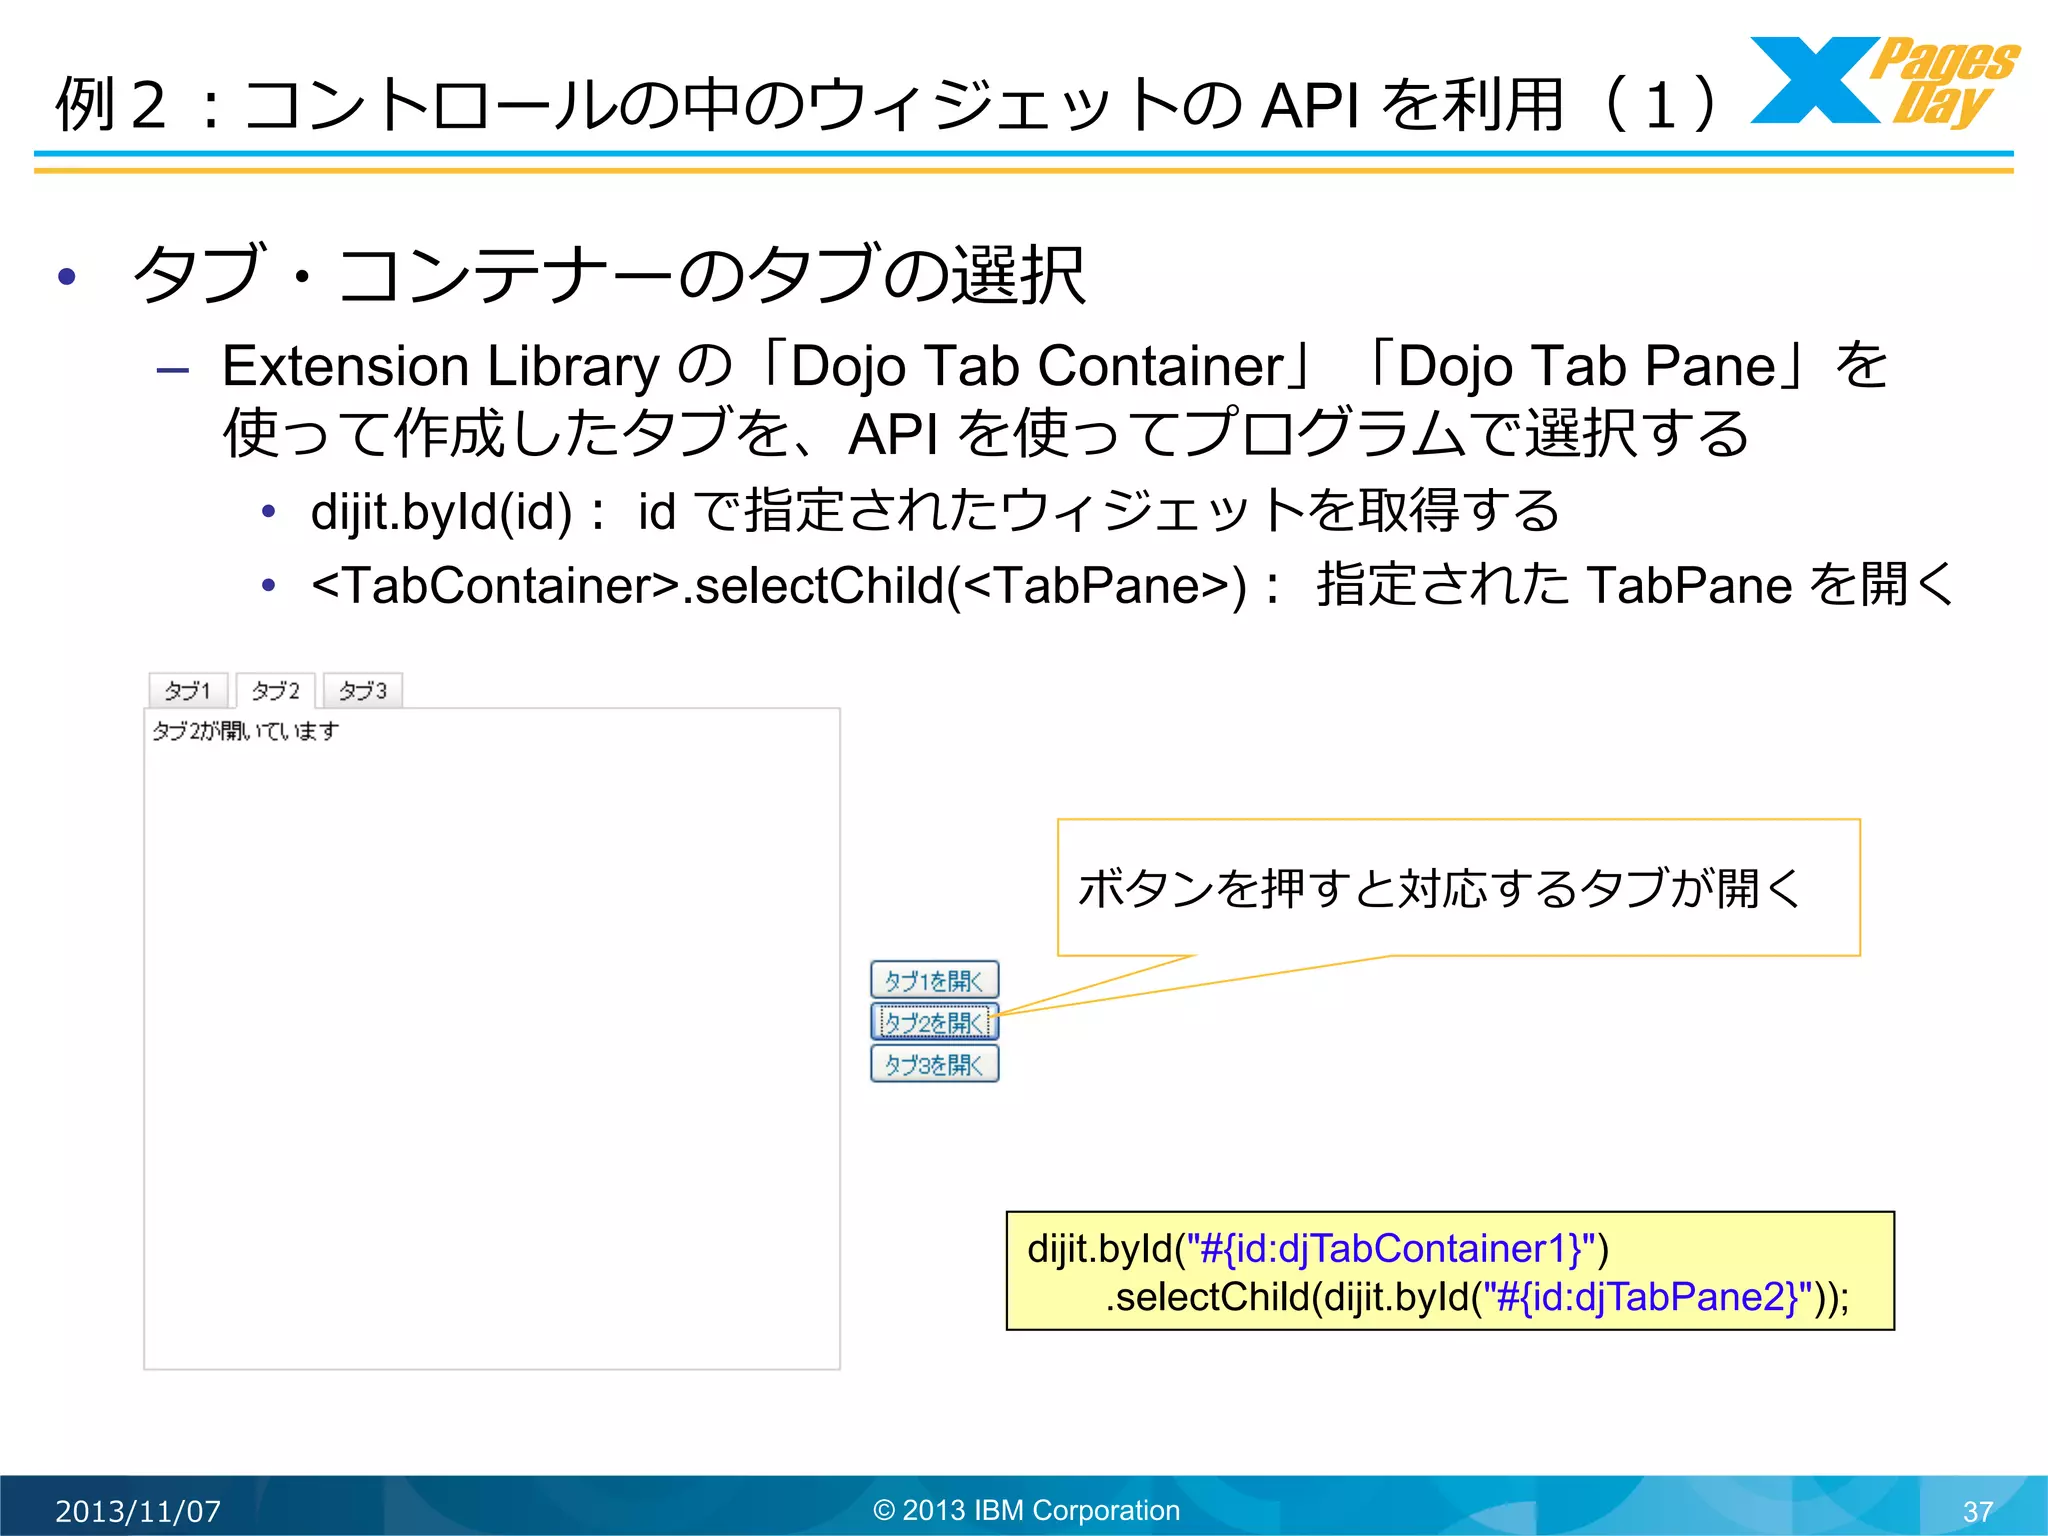Click the タブ3を開く button
The width and height of the screenshot is (2048, 1536).
934,1064
